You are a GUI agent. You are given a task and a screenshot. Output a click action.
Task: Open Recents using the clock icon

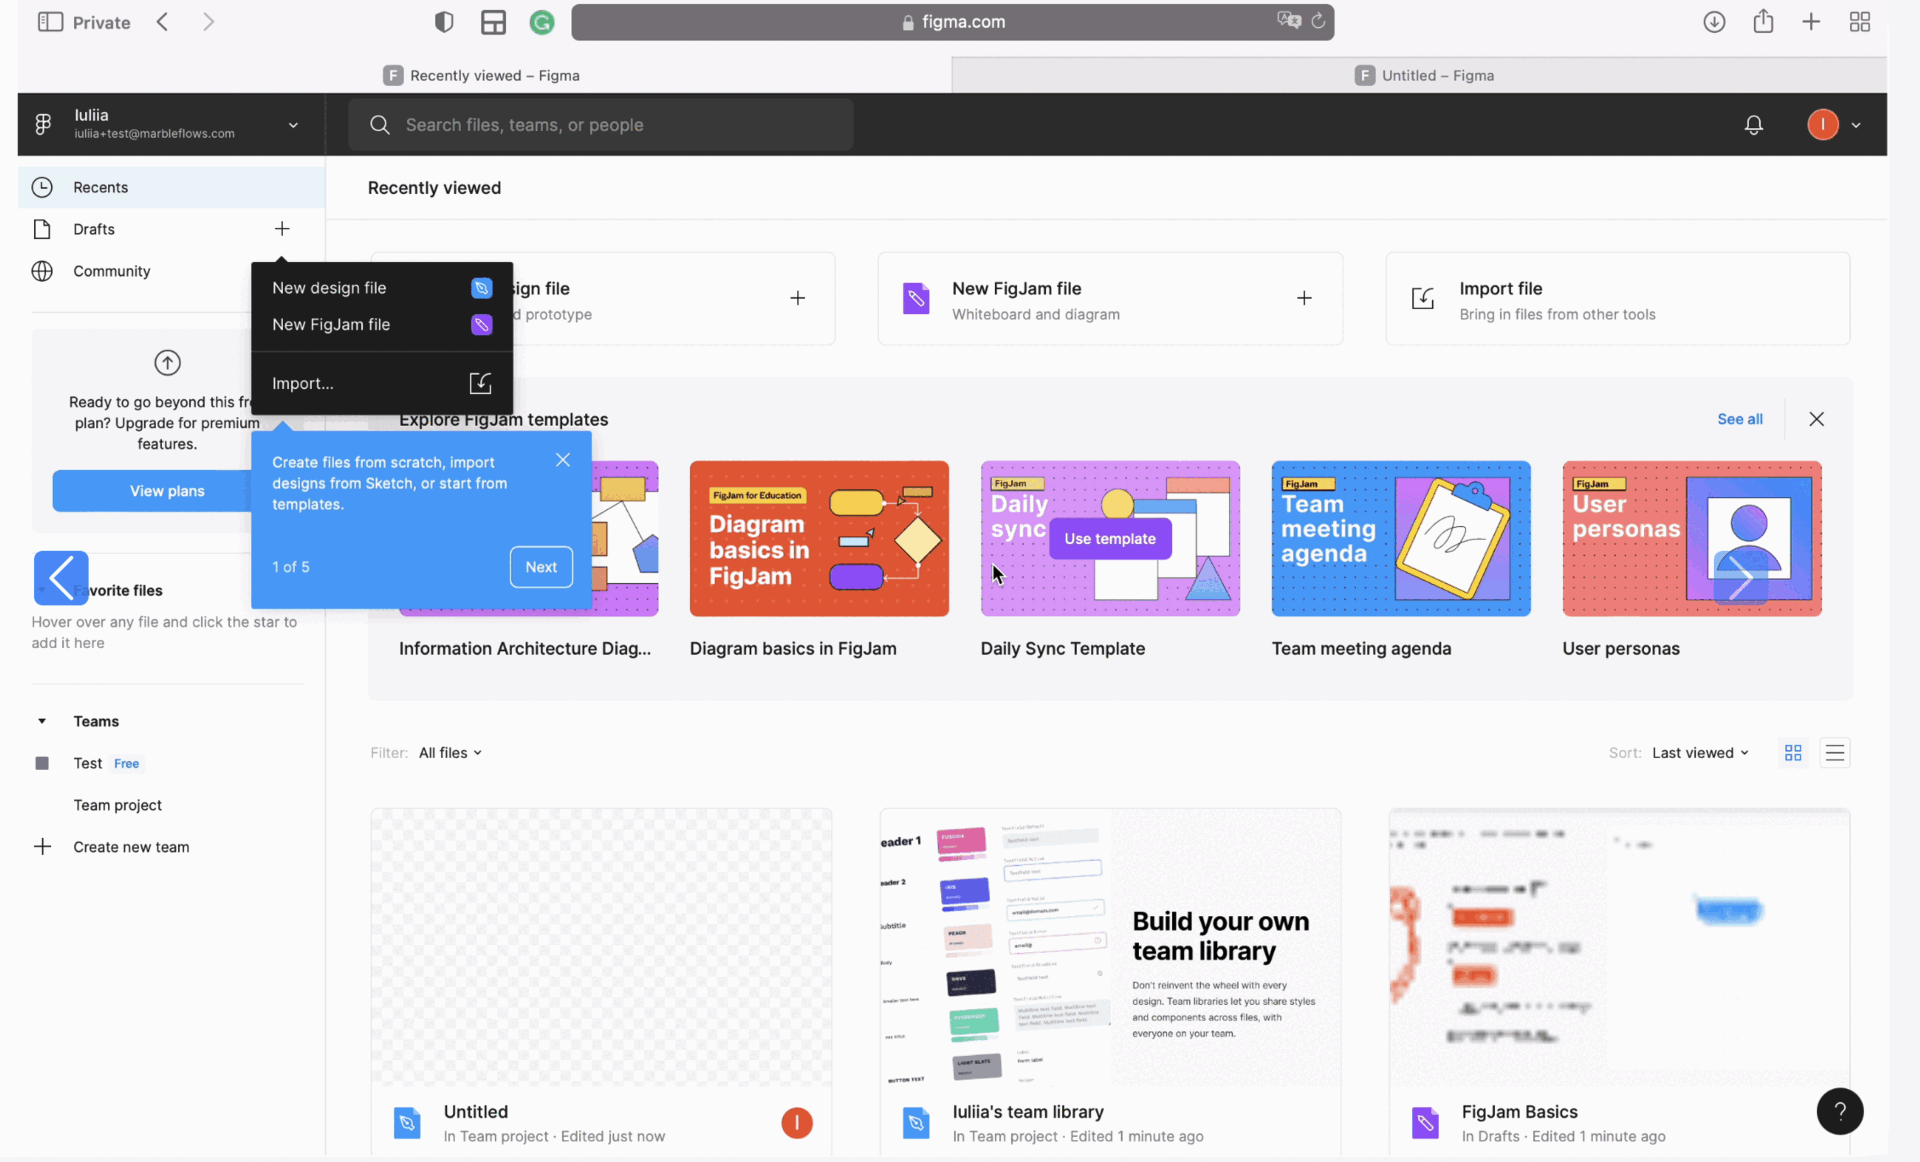point(42,187)
